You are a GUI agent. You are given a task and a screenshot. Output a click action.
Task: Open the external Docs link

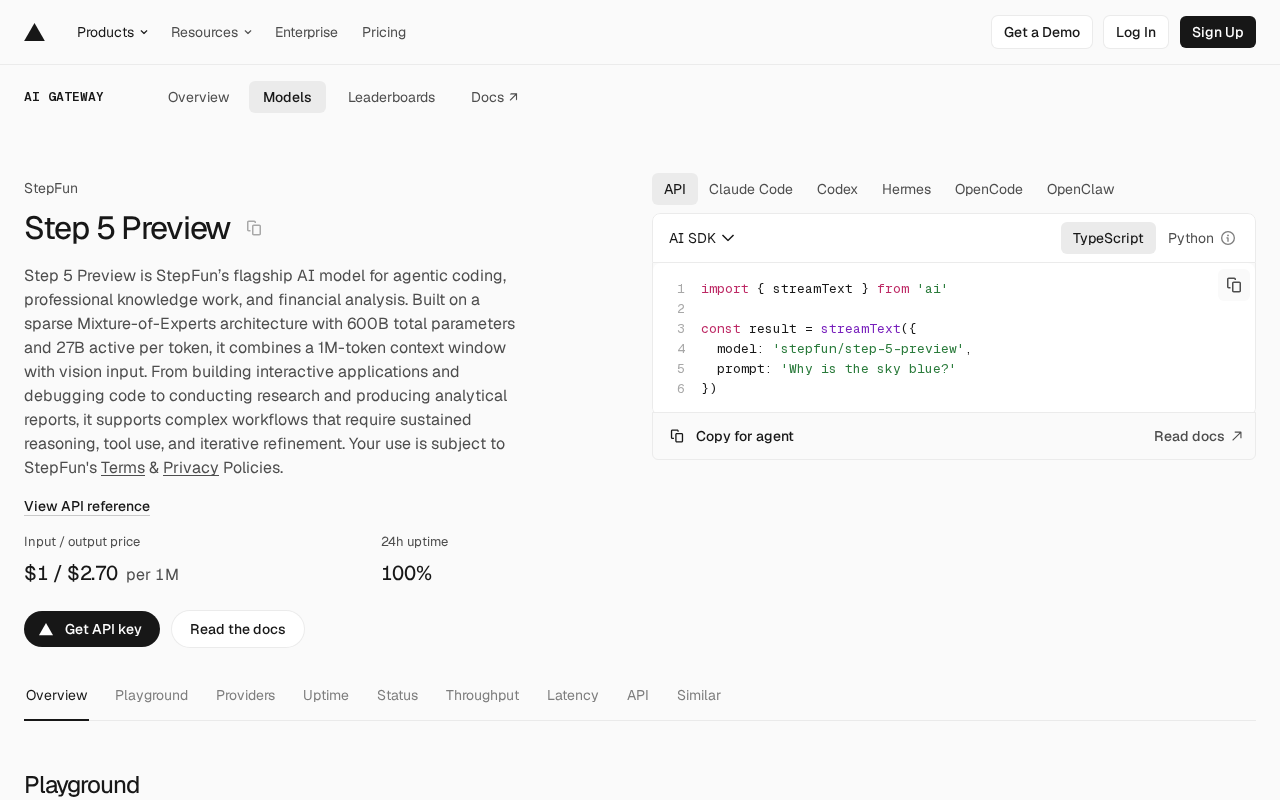point(495,97)
